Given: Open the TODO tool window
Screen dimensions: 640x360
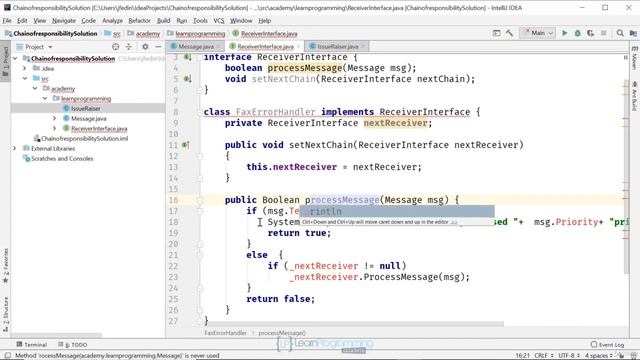Looking at the screenshot, I should pyautogui.click(x=73, y=344).
